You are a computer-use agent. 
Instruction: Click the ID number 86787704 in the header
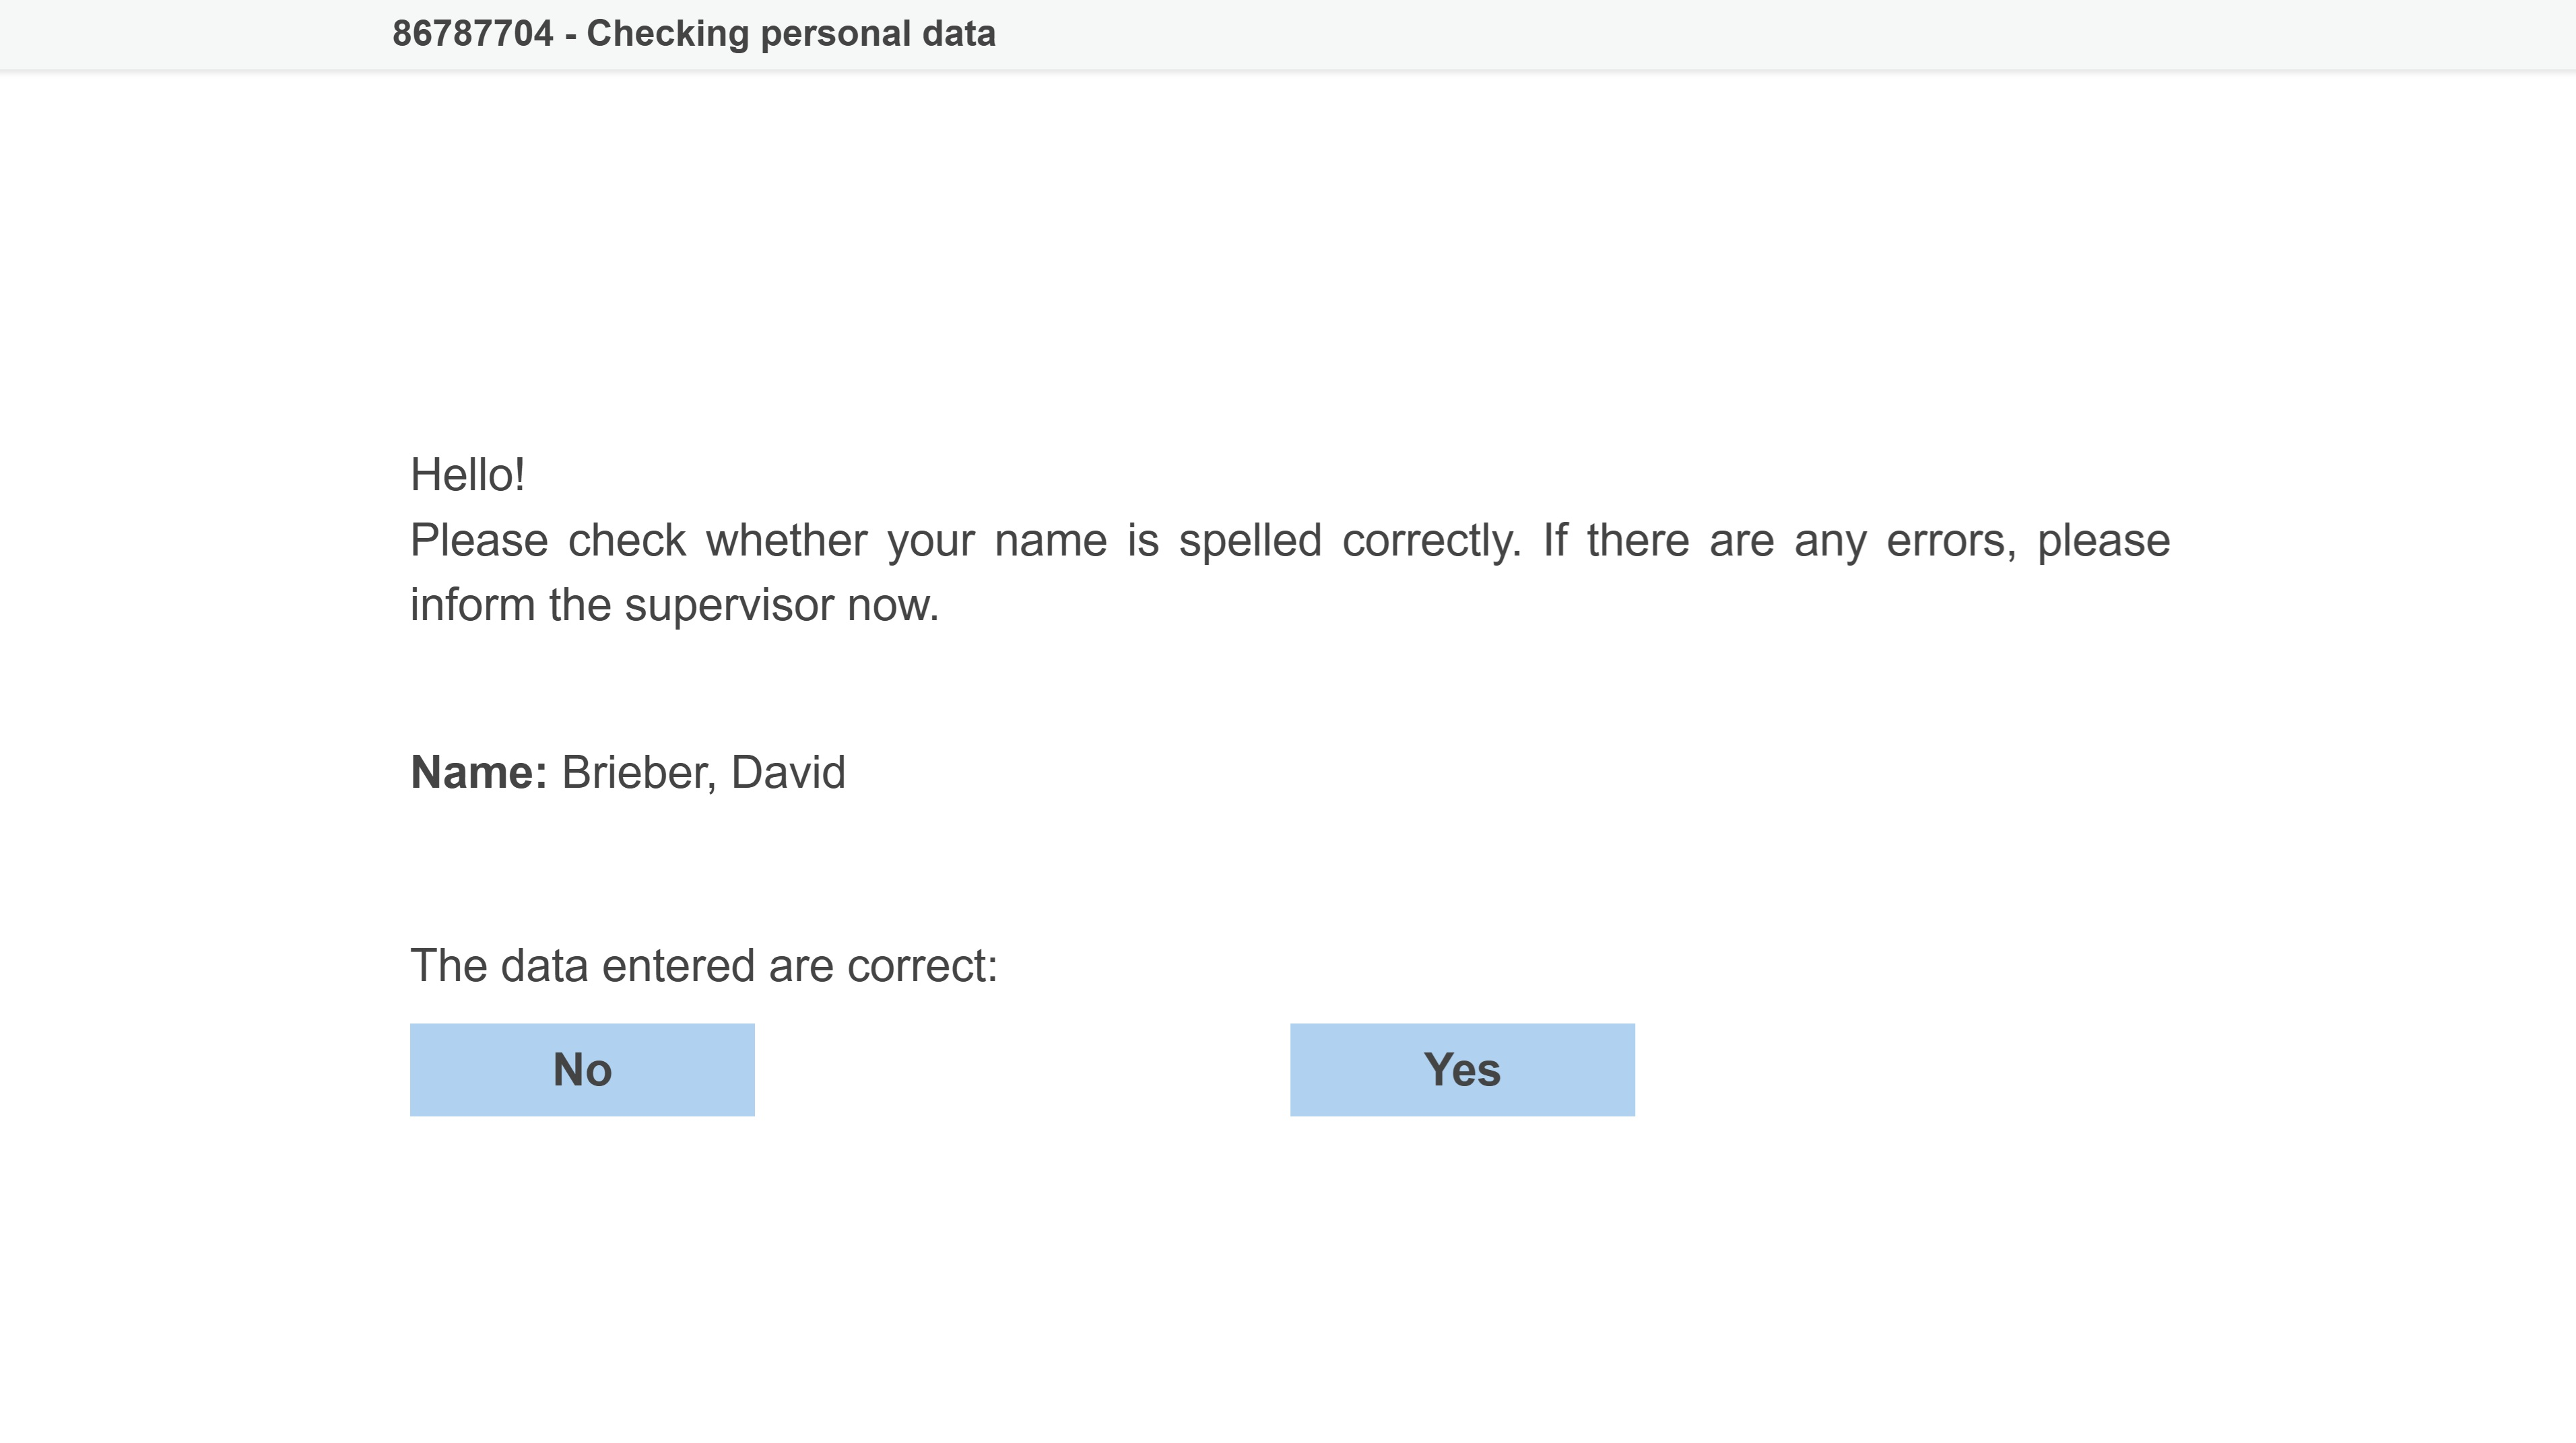click(472, 34)
